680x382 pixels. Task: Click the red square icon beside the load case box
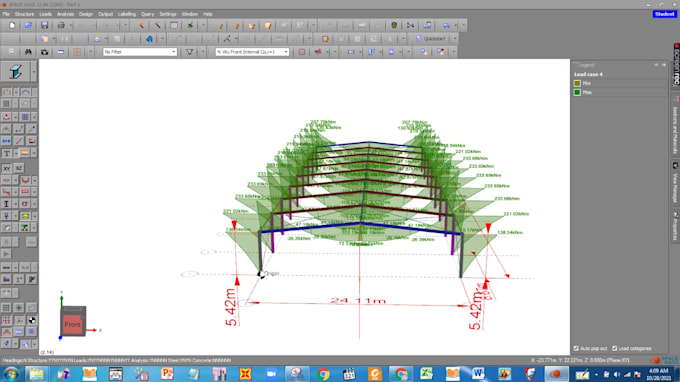pos(301,52)
